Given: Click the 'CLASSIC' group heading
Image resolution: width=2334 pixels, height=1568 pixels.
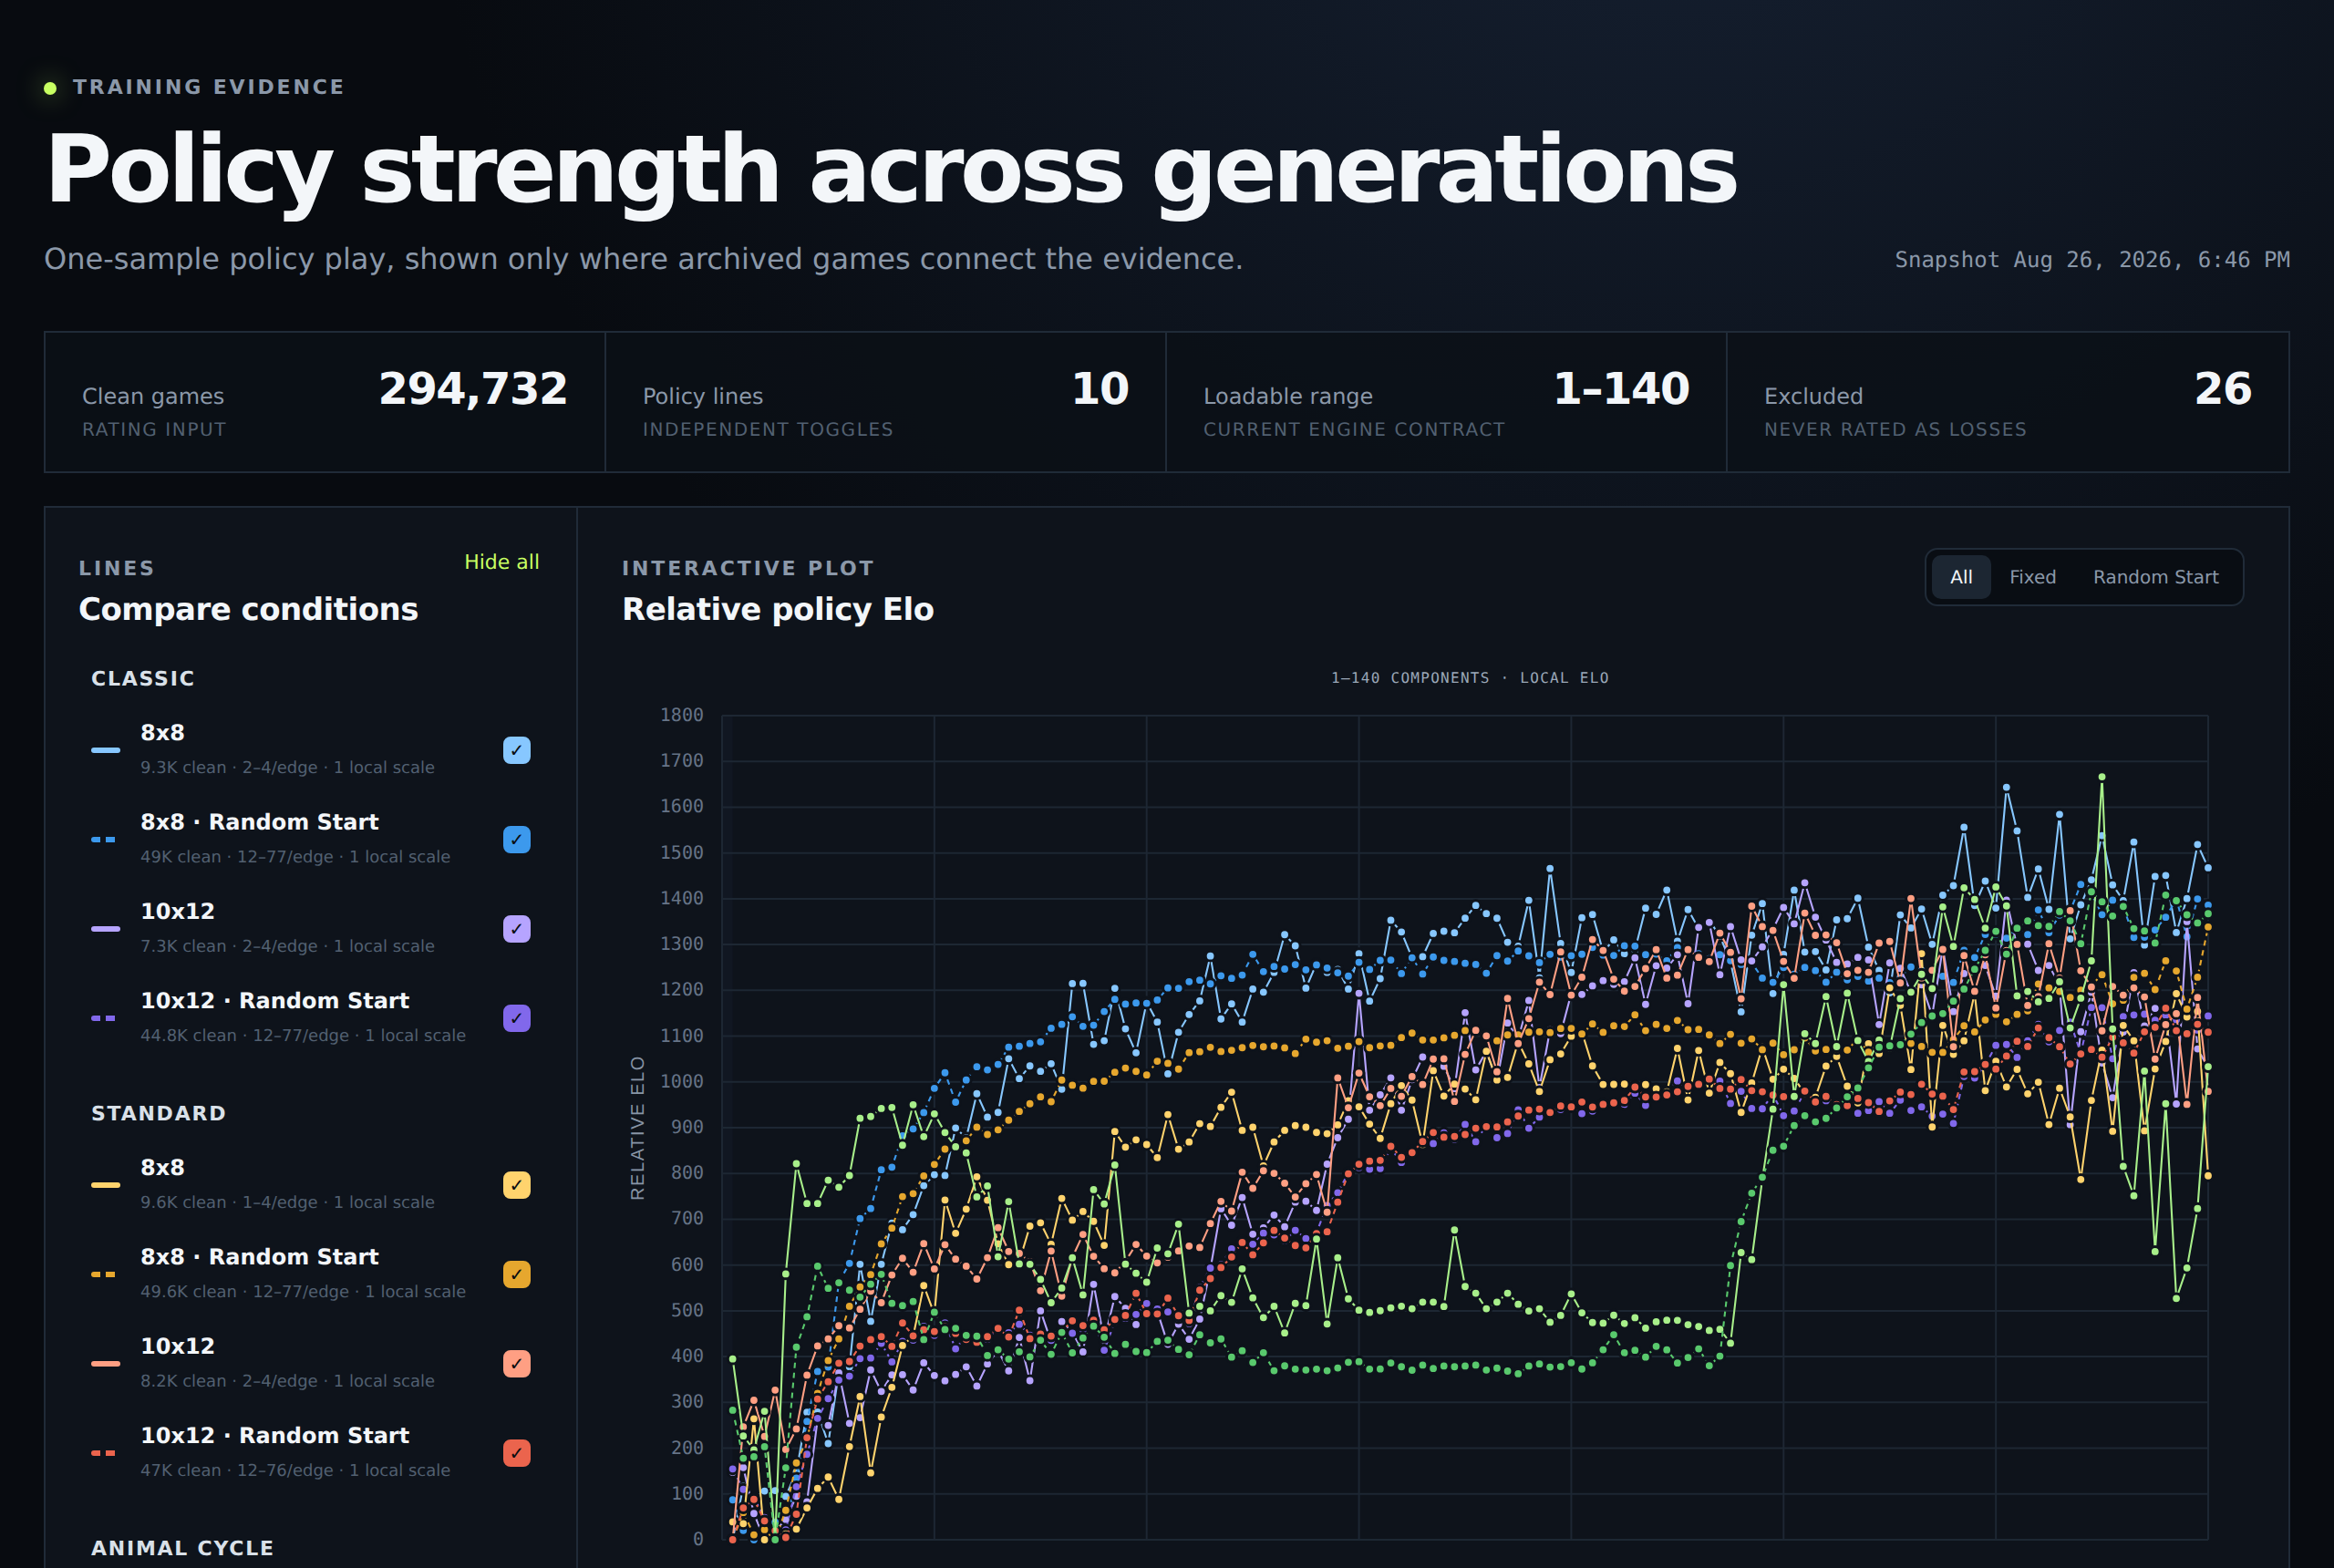Looking at the screenshot, I should tap(143, 678).
